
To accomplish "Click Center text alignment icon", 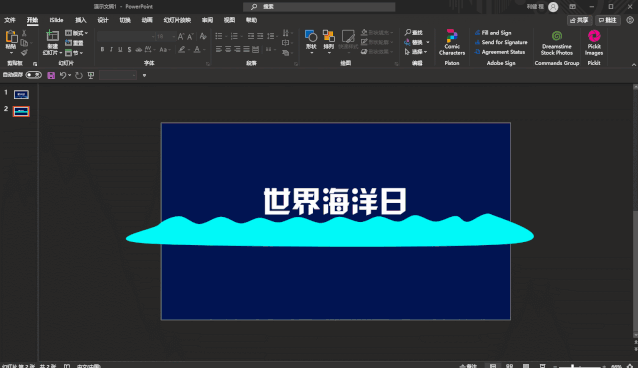I will pos(228,49).
